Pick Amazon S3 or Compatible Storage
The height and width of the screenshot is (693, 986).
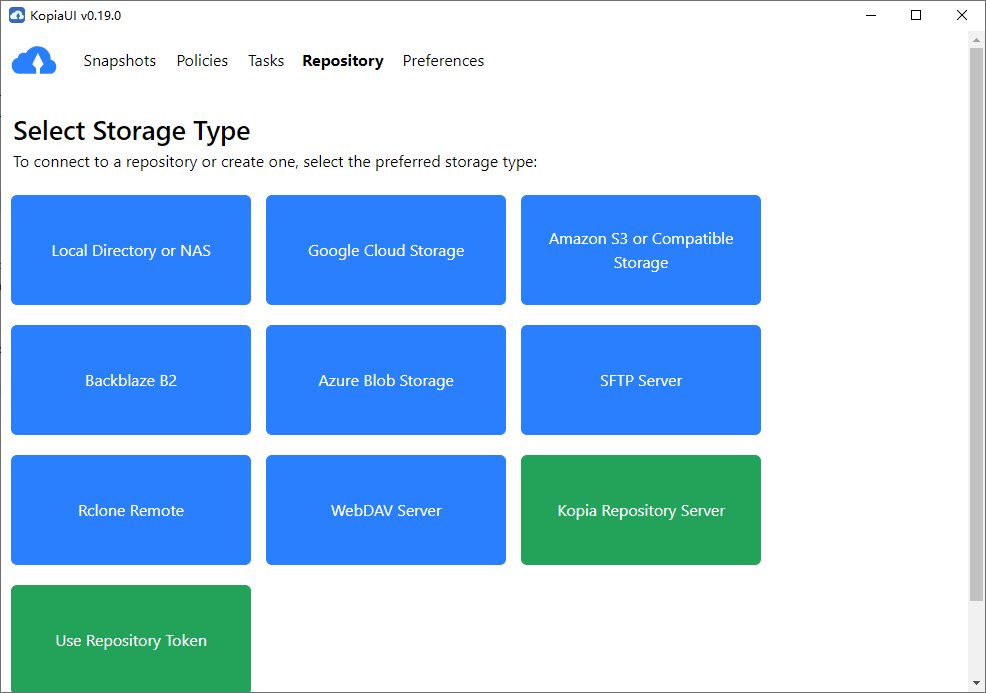[x=641, y=250]
